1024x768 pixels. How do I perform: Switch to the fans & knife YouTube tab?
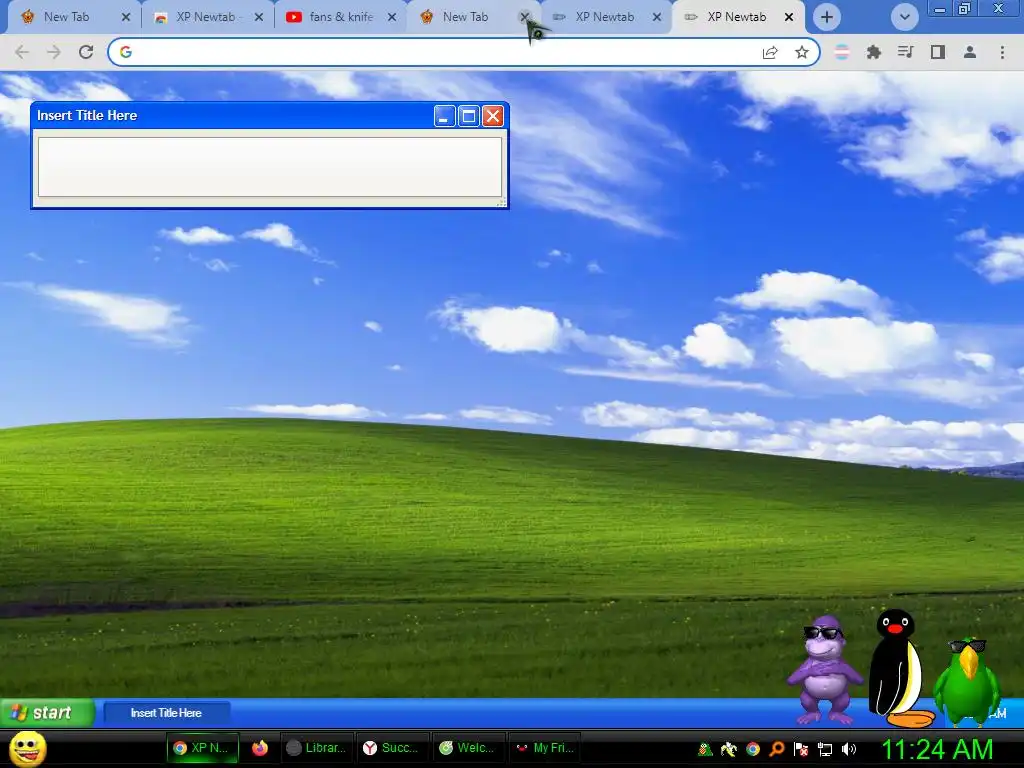[x=340, y=17]
